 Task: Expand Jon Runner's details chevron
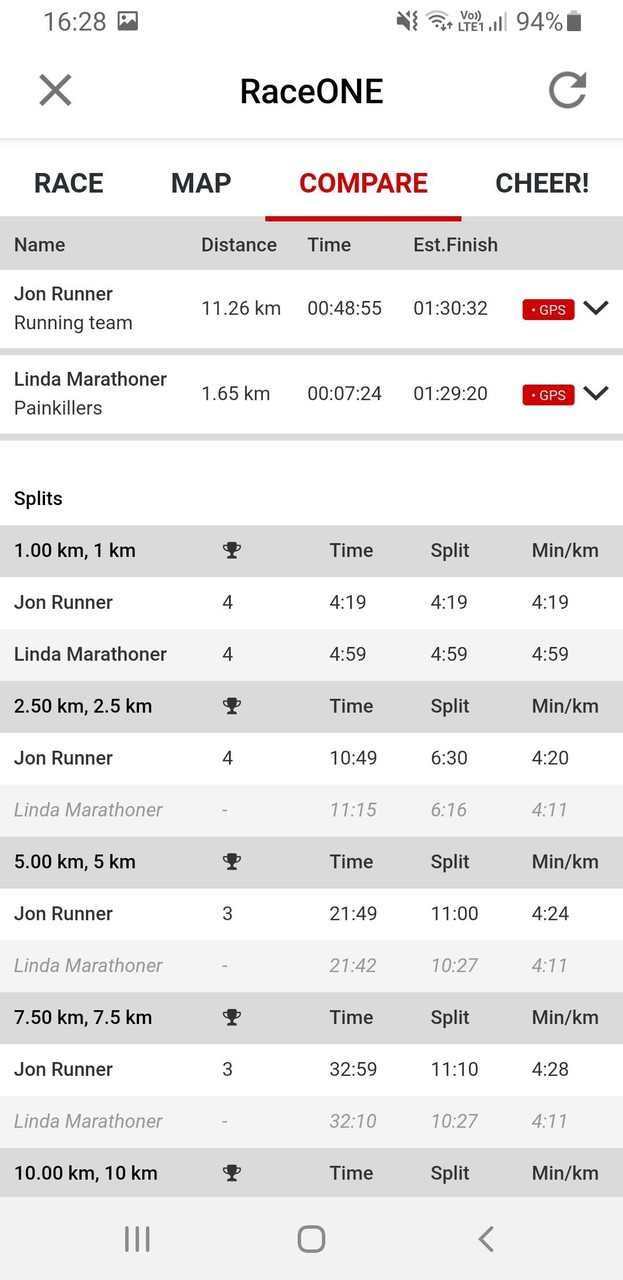coord(596,308)
